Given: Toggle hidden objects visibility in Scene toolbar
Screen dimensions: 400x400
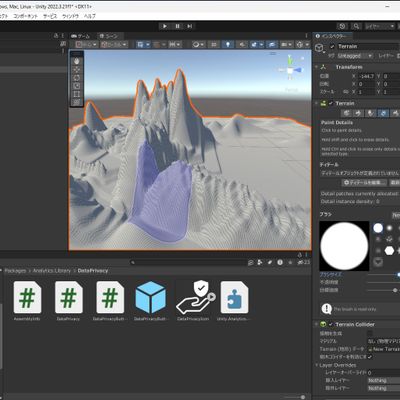Looking at the screenshot, I should pos(272,44).
